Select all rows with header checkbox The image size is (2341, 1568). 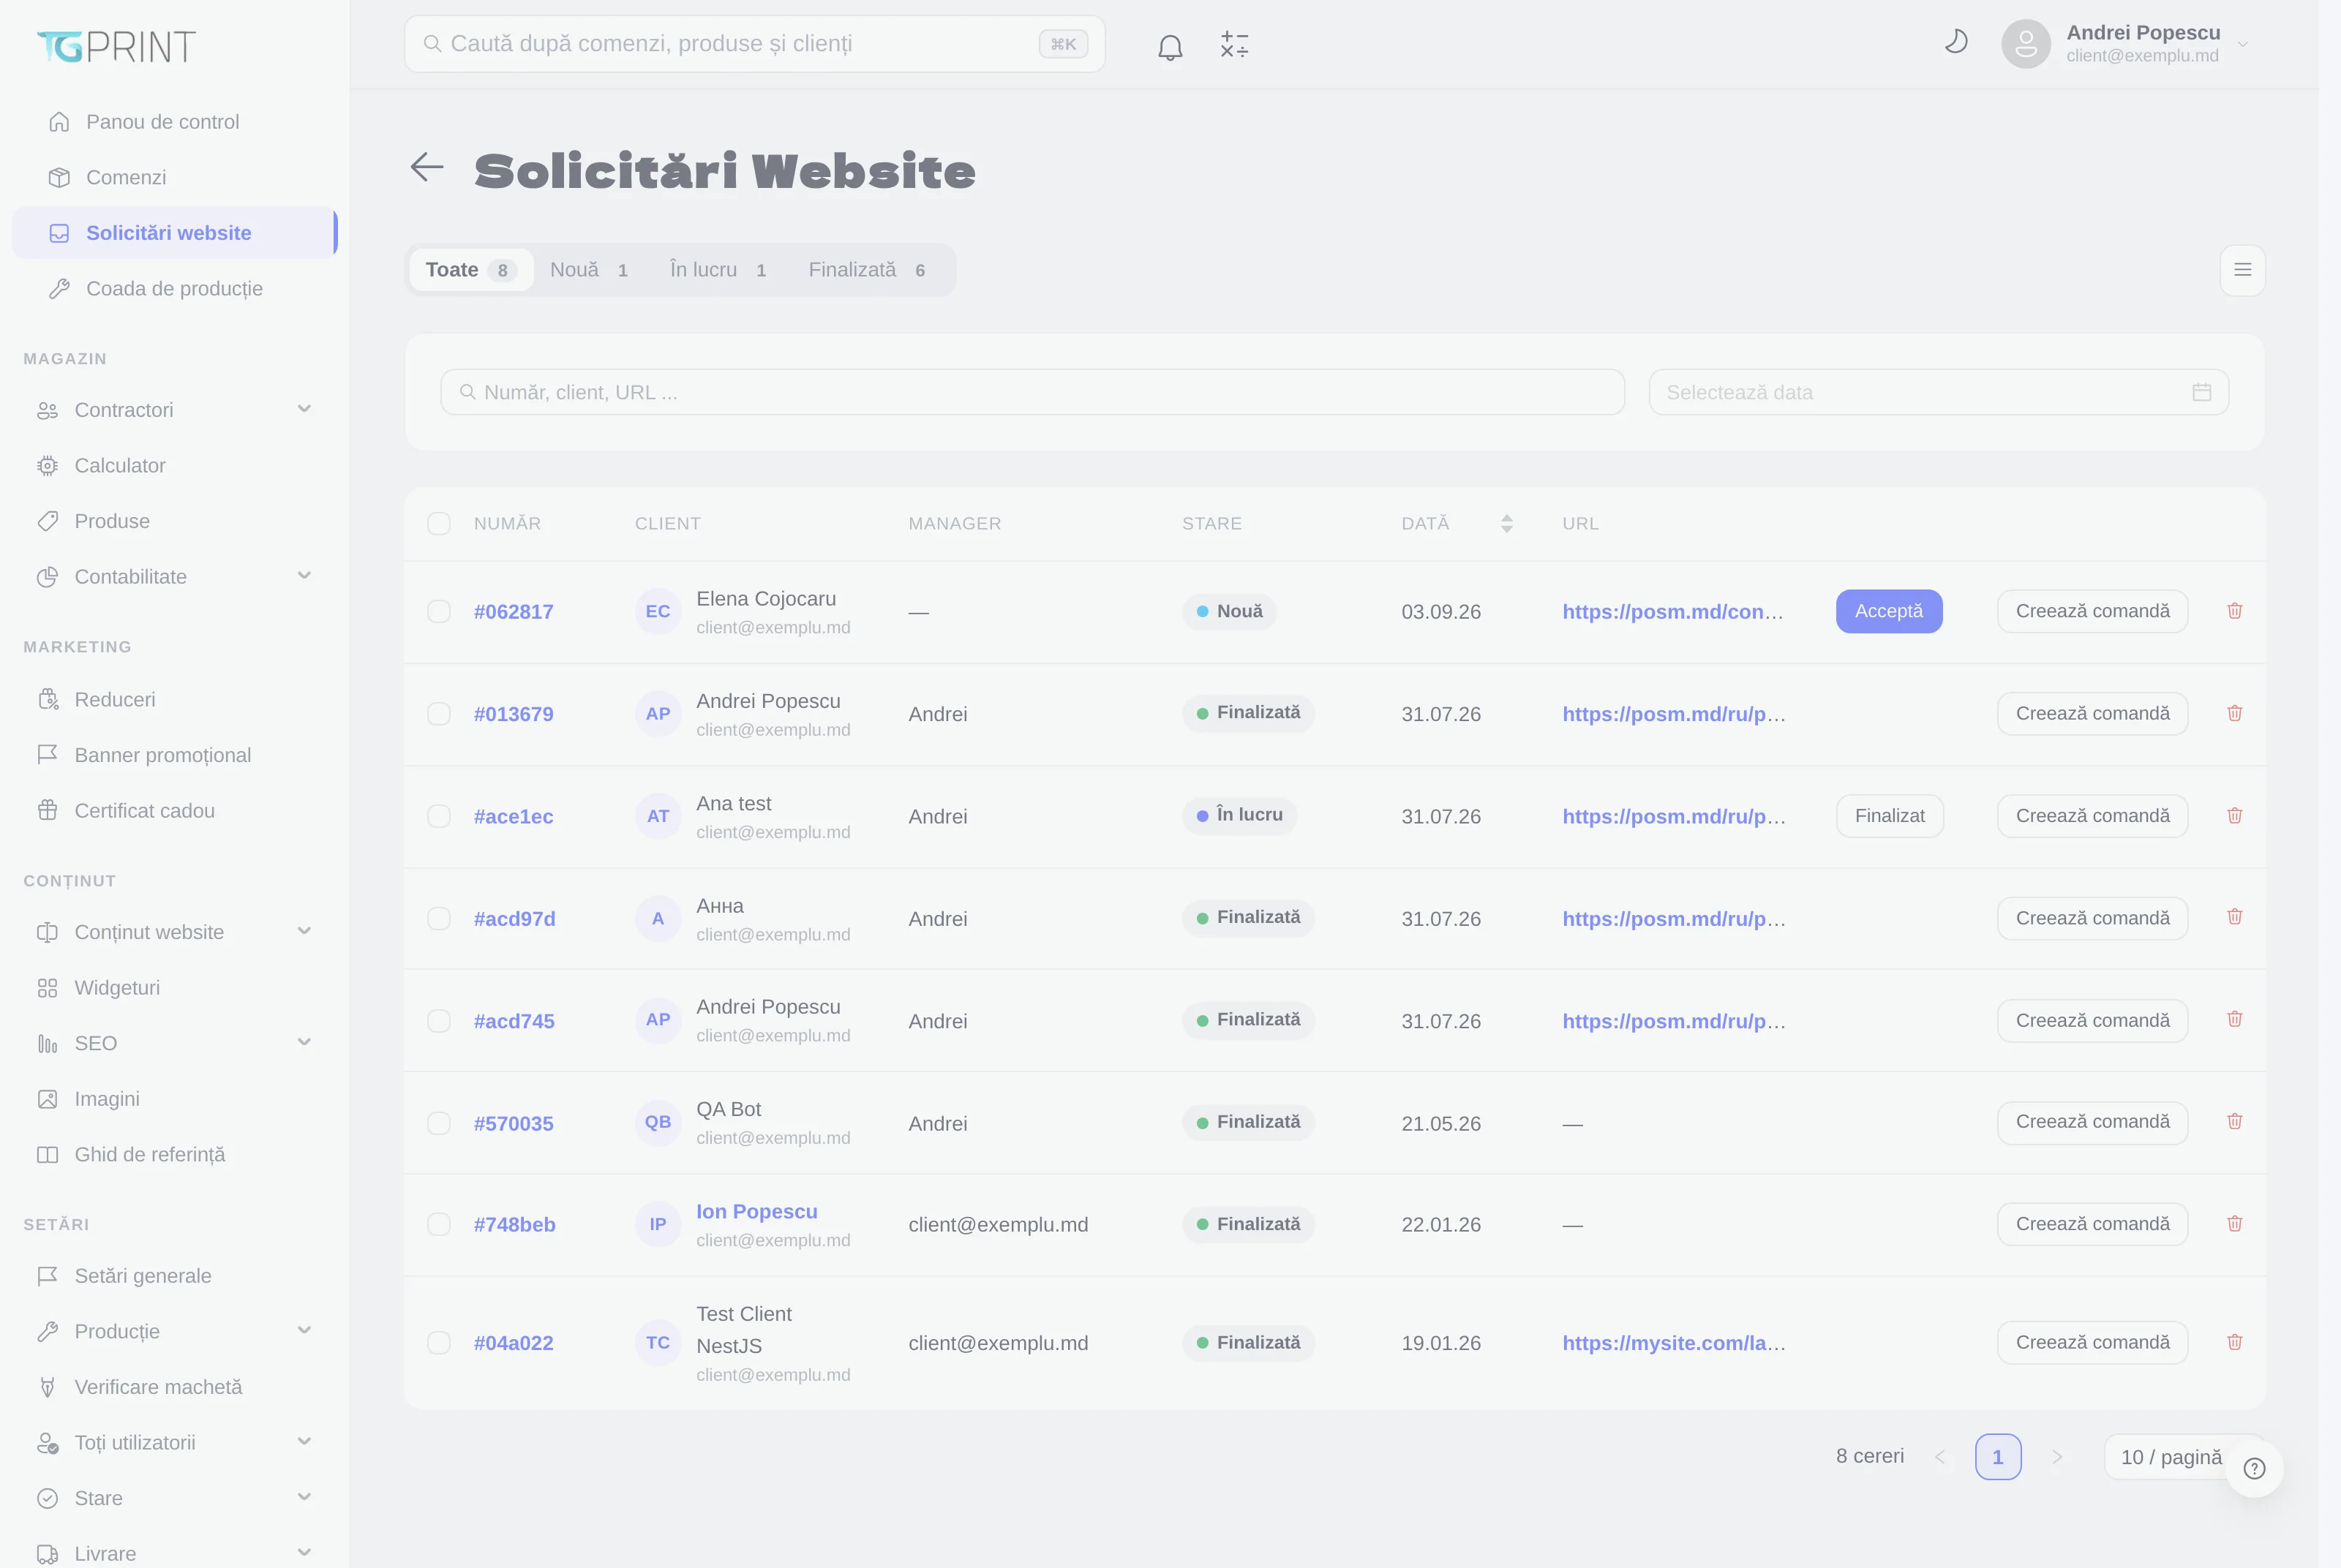(x=439, y=523)
